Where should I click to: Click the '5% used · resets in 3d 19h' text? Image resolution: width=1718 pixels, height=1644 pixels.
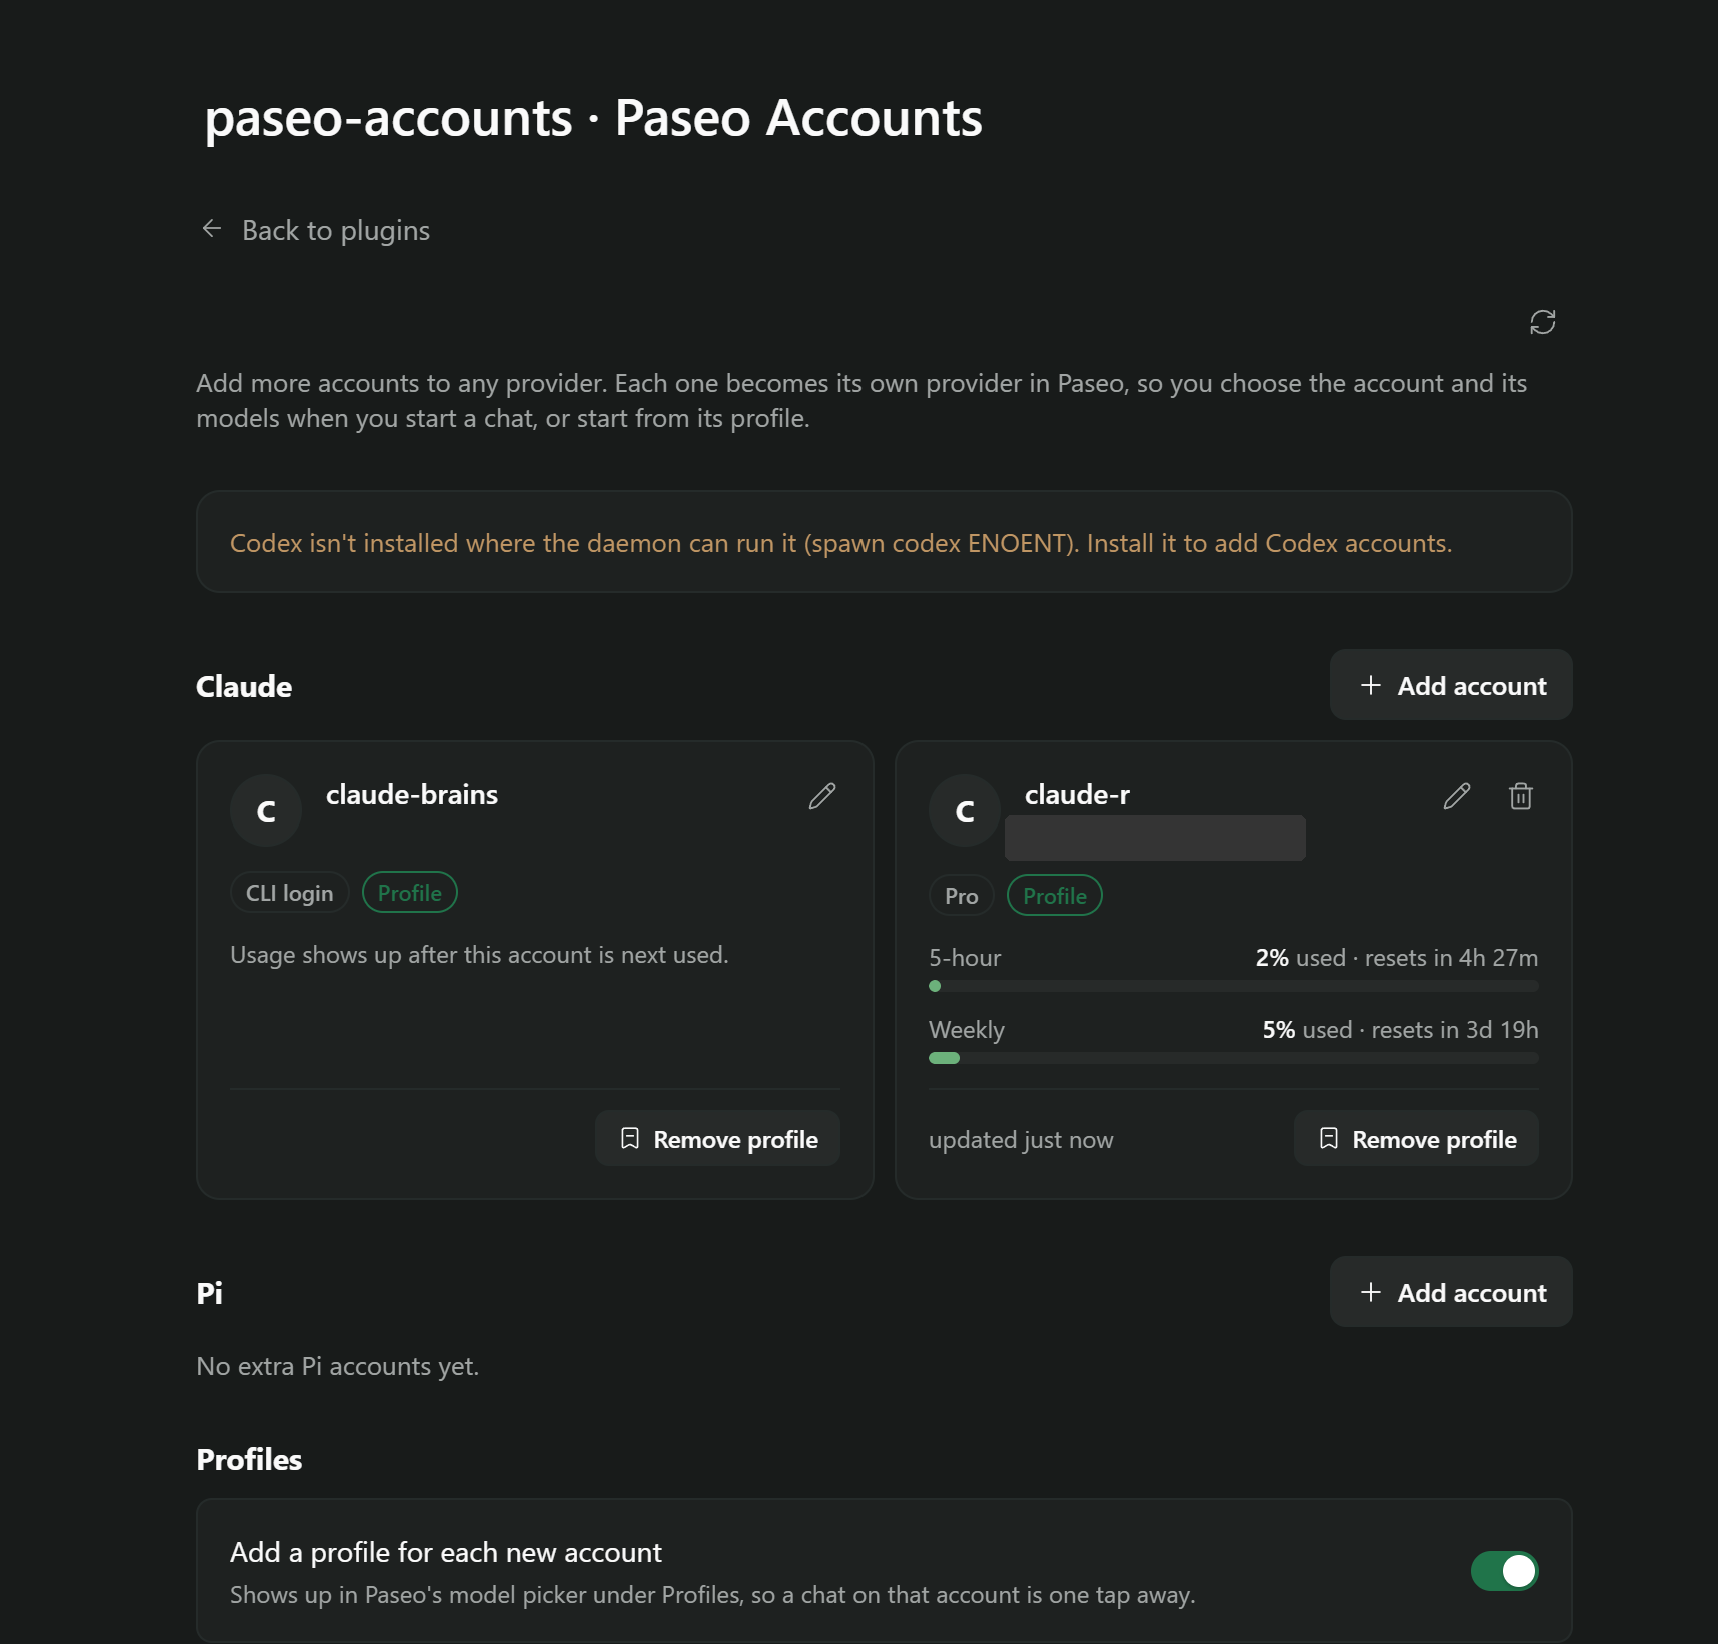(1400, 1030)
